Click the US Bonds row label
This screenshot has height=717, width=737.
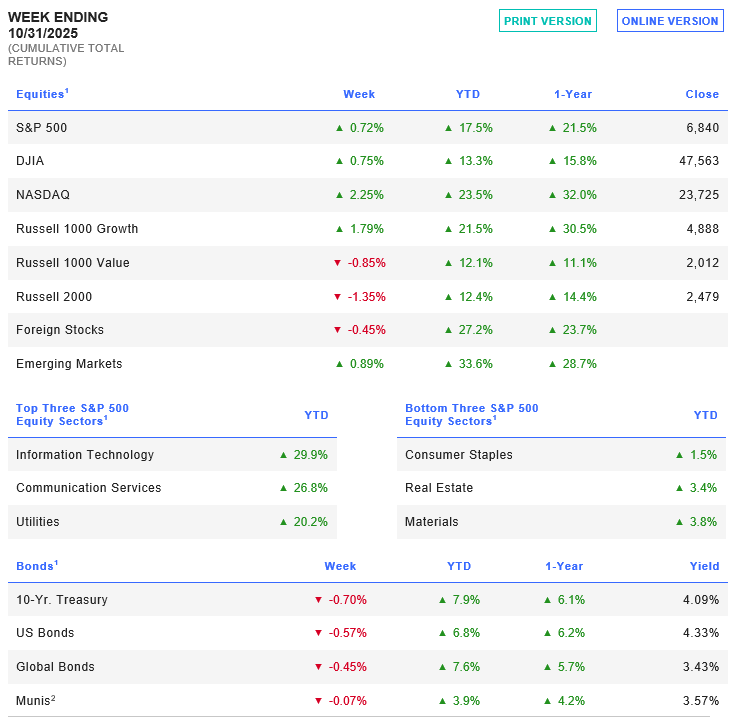pyautogui.click(x=45, y=632)
